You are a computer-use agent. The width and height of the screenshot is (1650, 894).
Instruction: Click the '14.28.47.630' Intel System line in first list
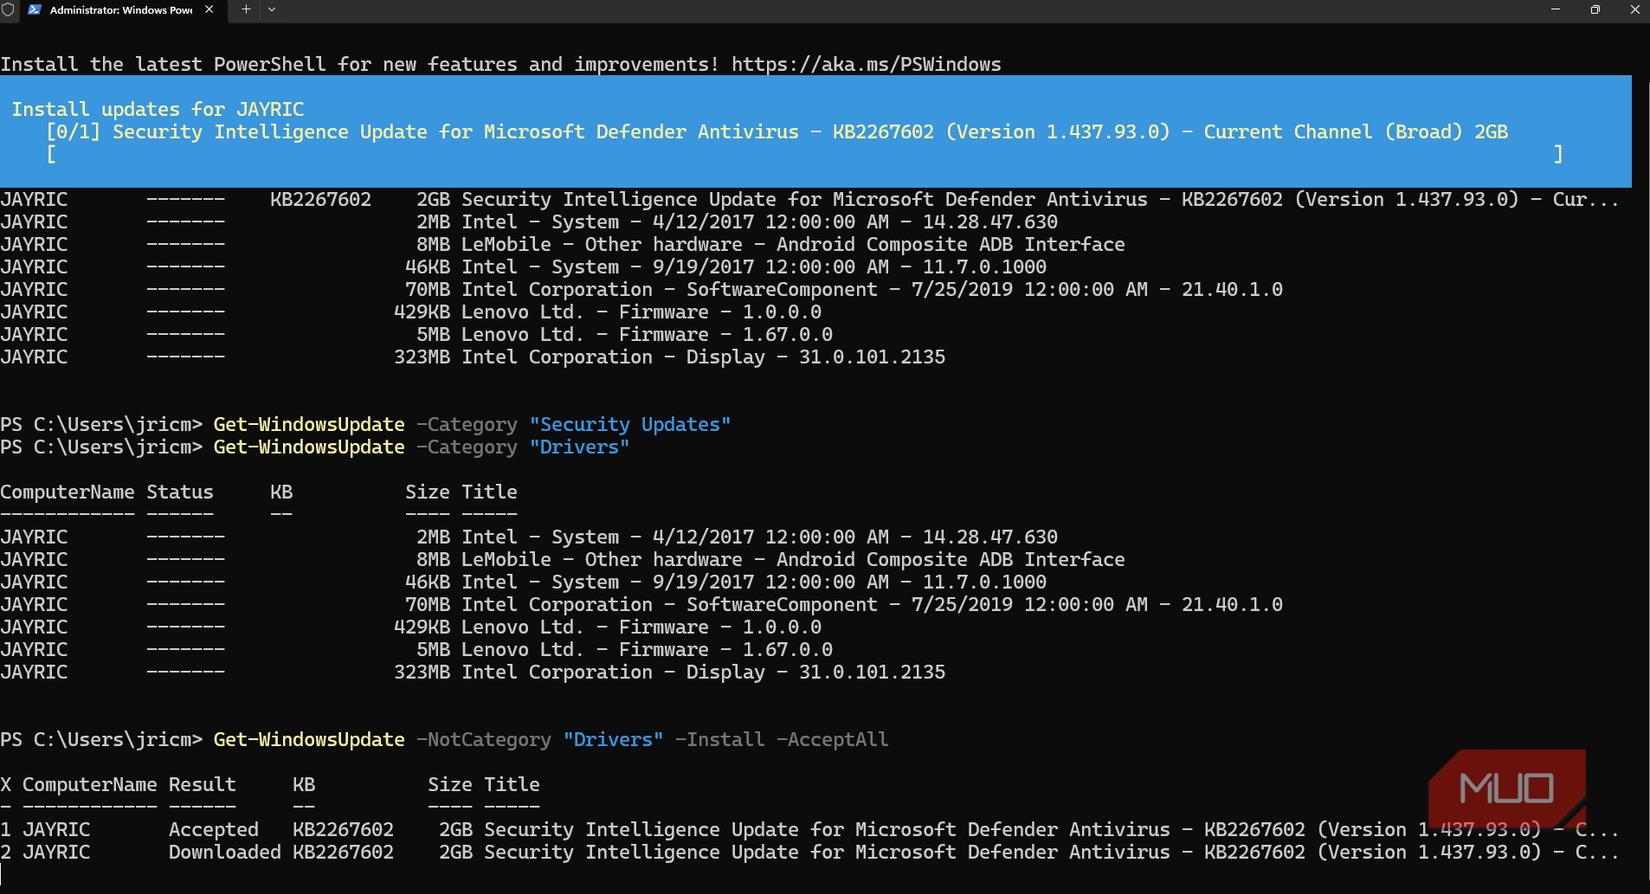tap(529, 222)
